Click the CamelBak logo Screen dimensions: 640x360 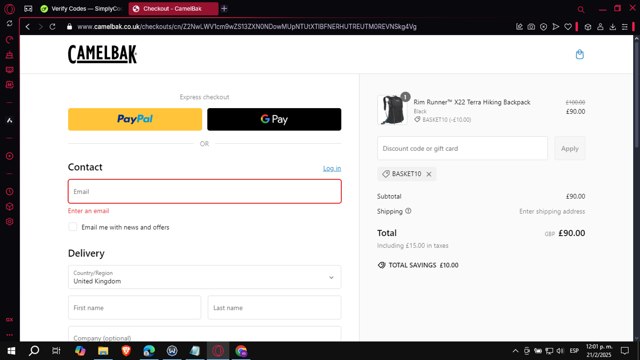pos(102,54)
